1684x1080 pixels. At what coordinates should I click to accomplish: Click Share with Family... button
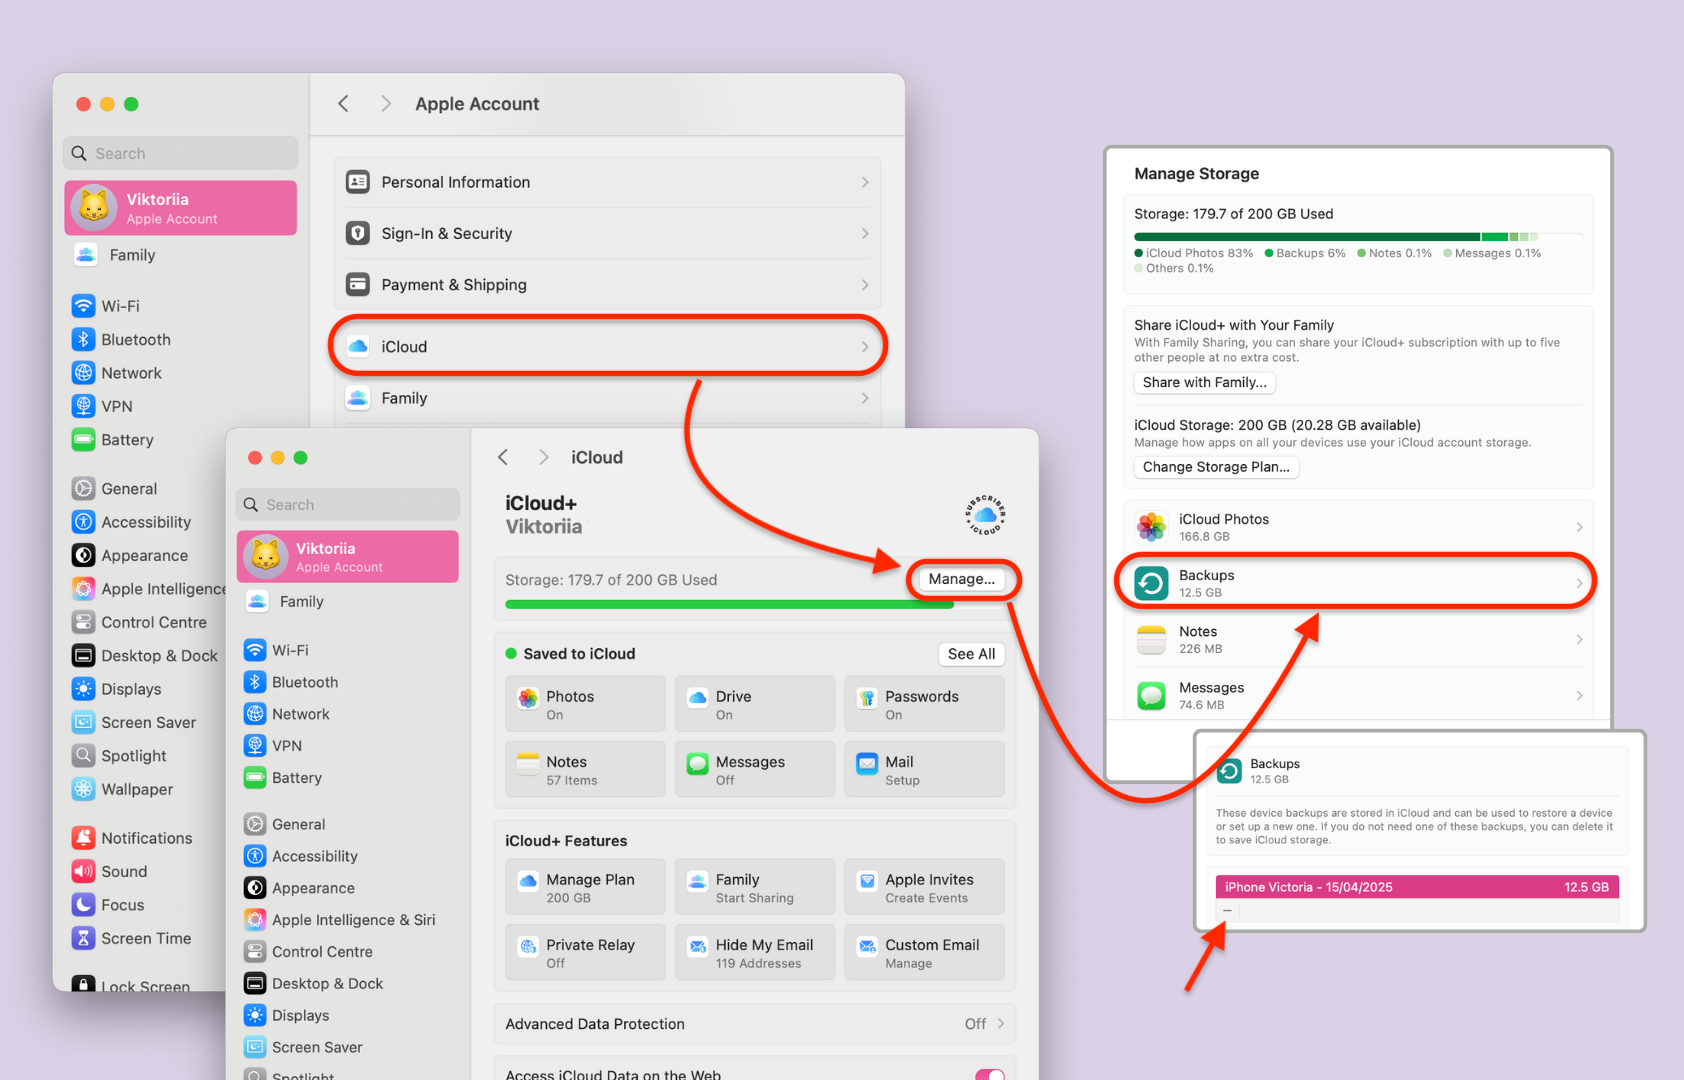click(x=1204, y=382)
